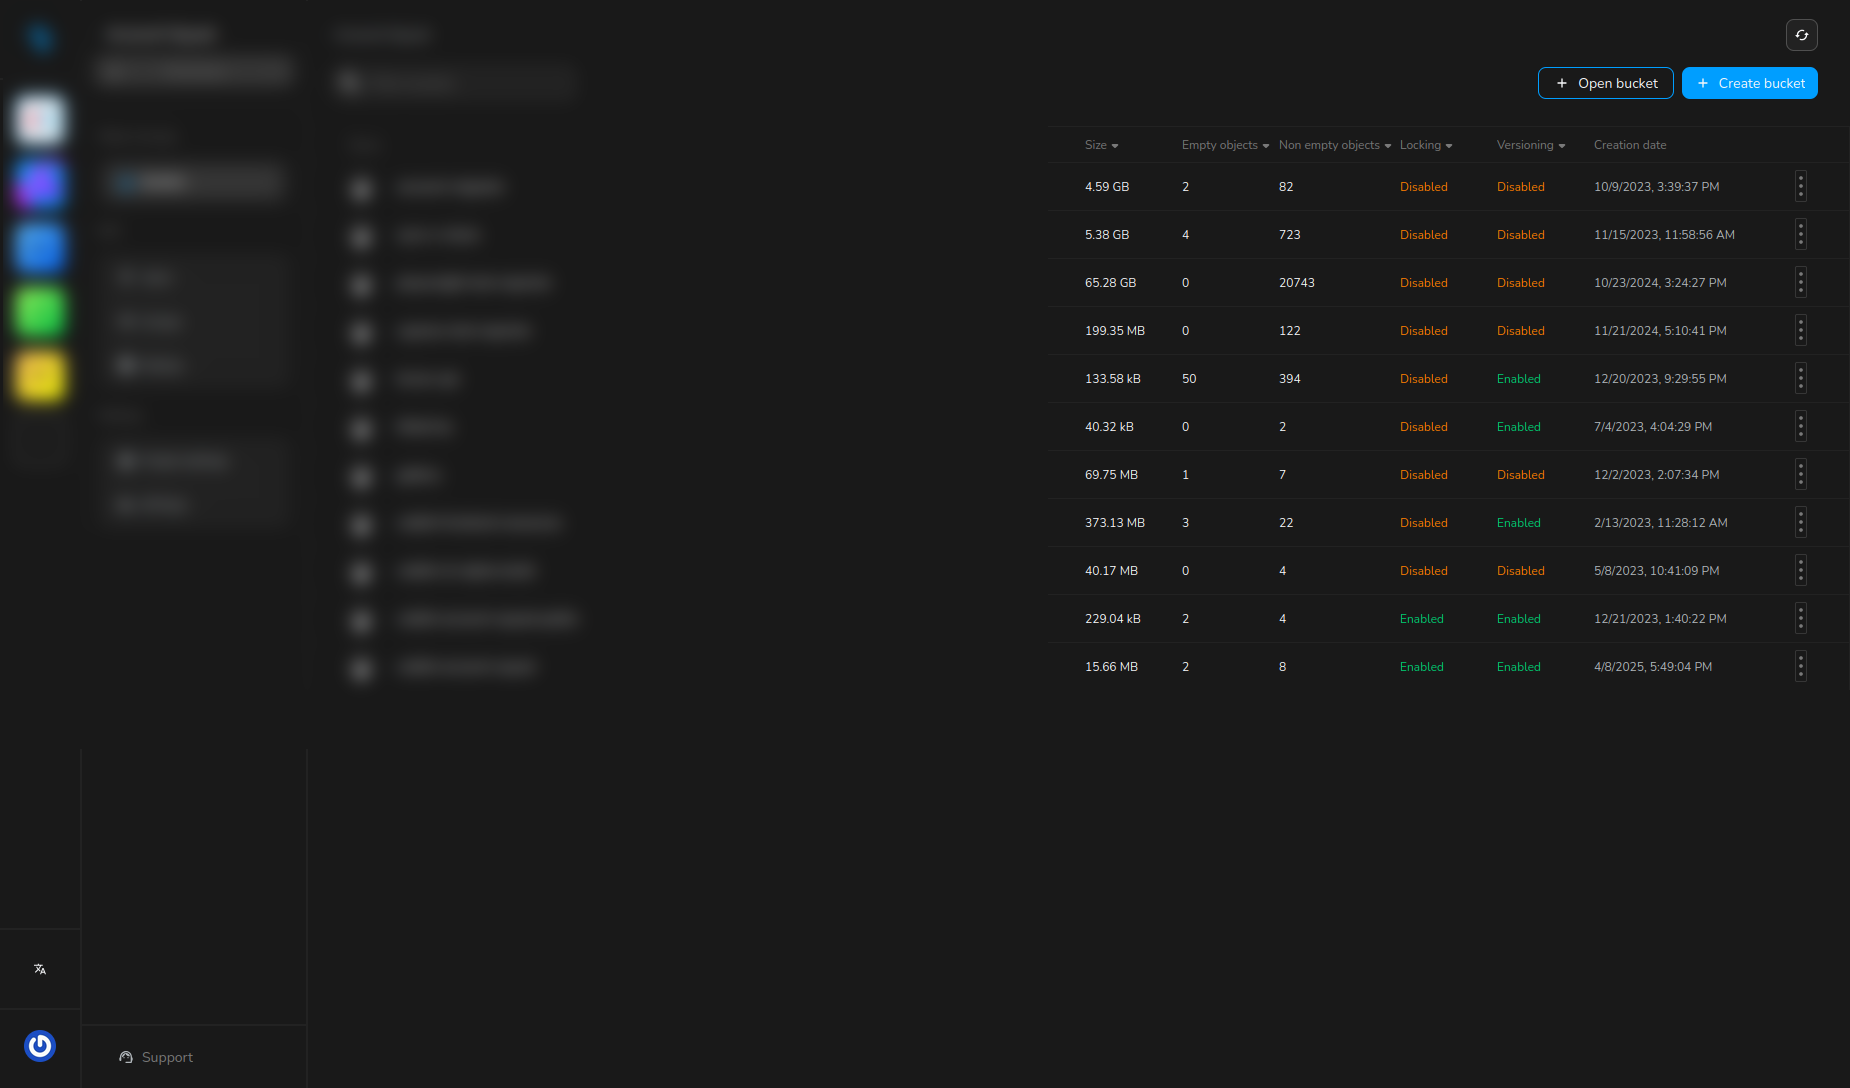Screen dimensions: 1850x1088
Task: Sort by Versioning column
Action: tap(1531, 145)
